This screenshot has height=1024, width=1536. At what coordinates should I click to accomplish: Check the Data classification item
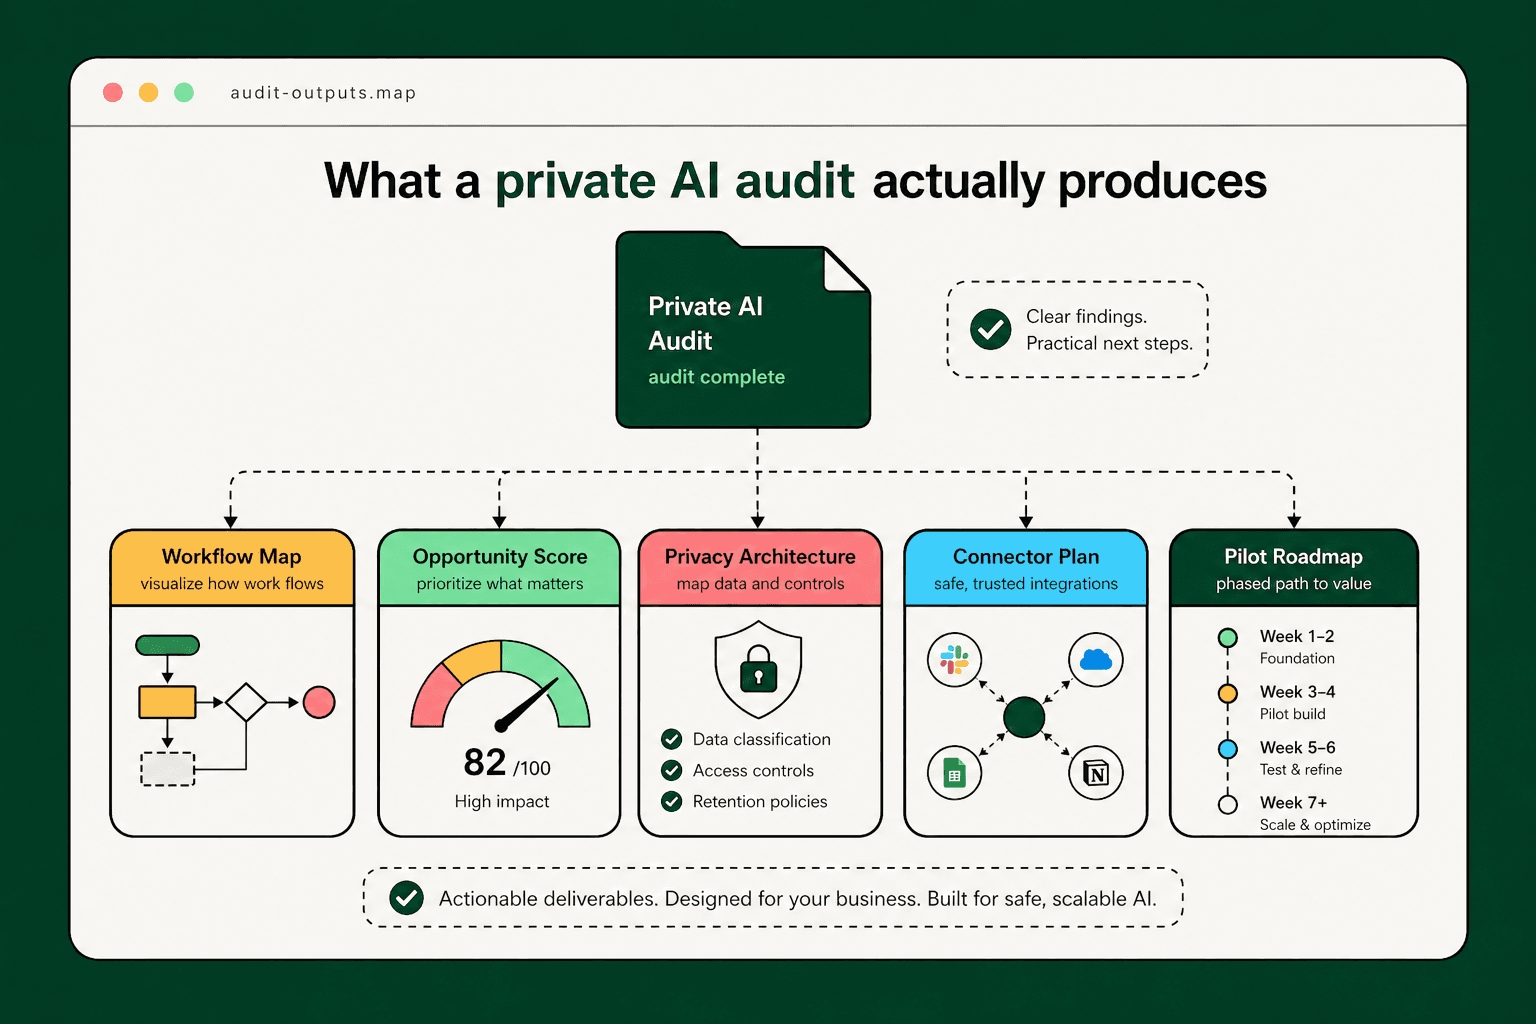[x=671, y=739]
